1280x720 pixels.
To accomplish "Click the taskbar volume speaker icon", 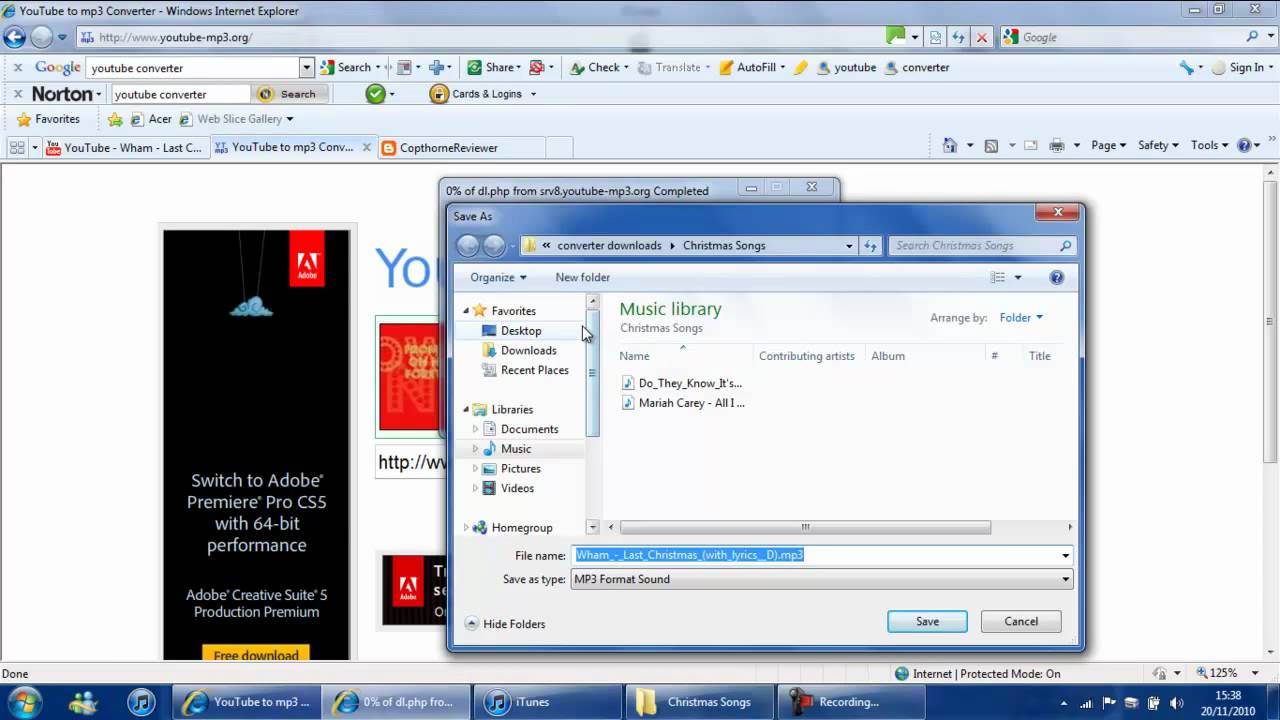I will click(1176, 702).
